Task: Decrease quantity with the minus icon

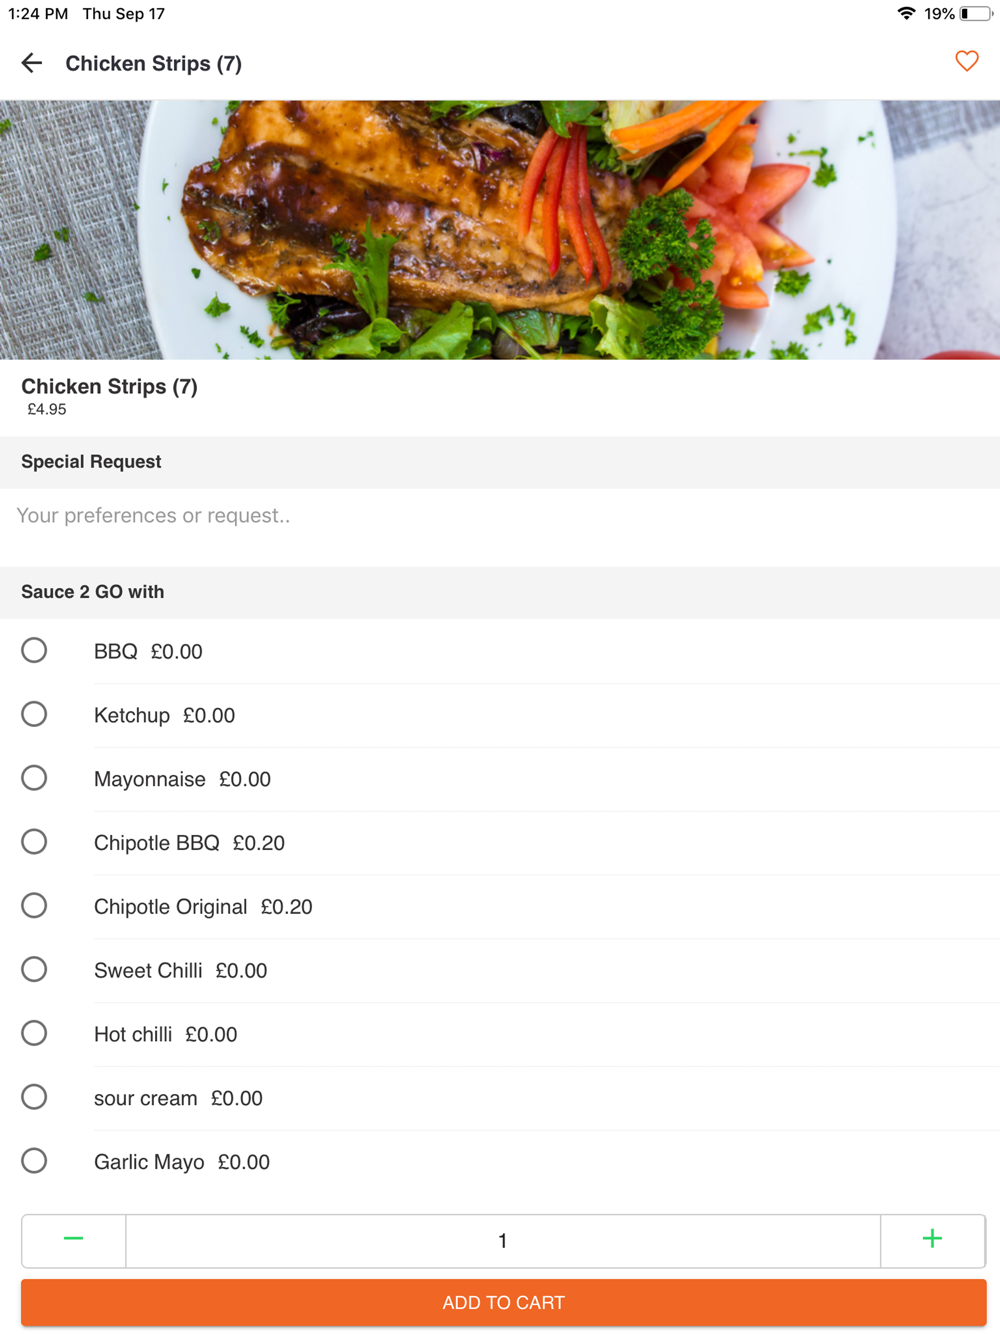Action: [73, 1240]
